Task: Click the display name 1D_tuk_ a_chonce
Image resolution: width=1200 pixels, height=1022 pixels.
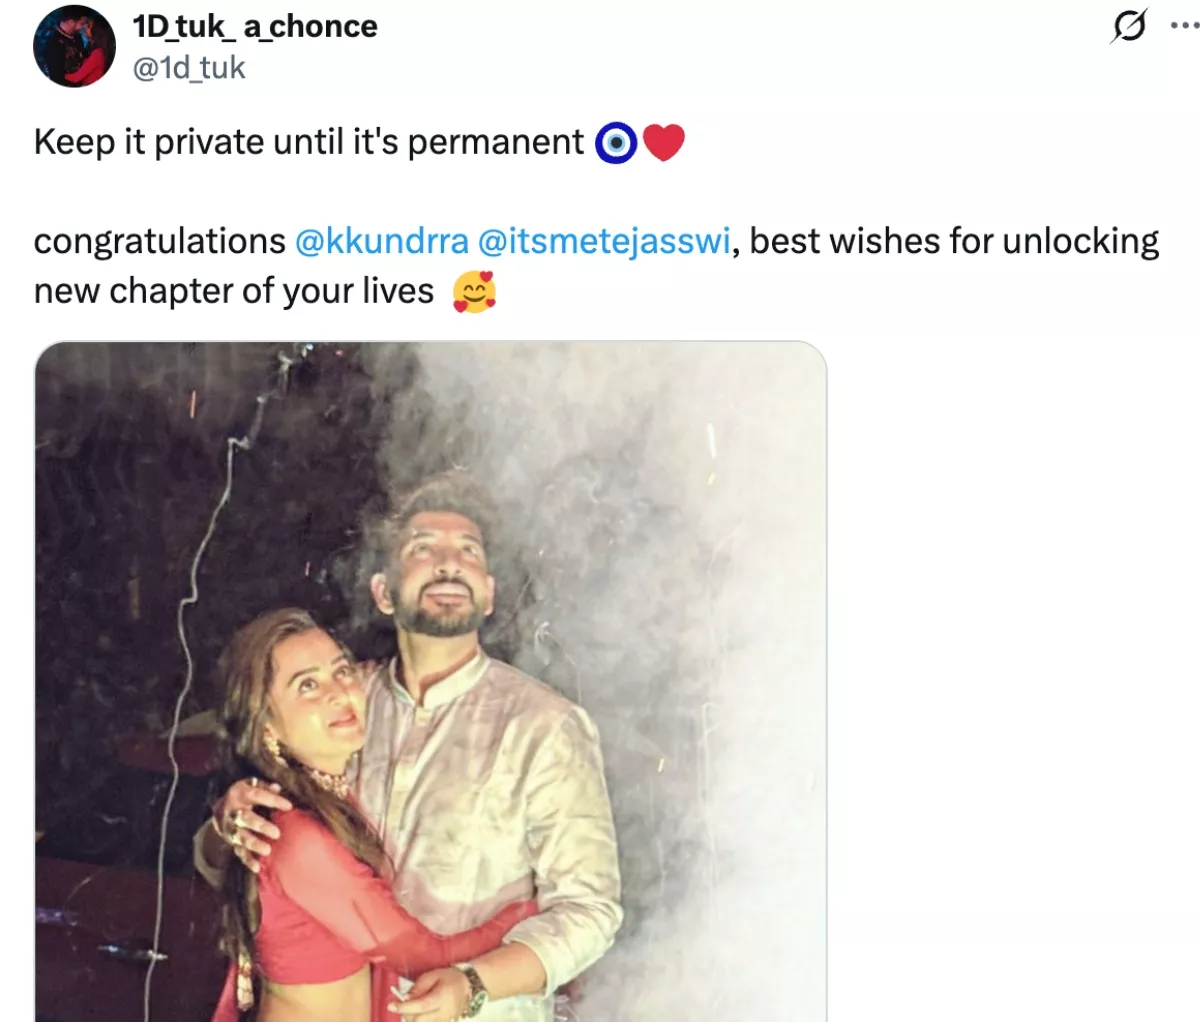Action: coord(255,26)
